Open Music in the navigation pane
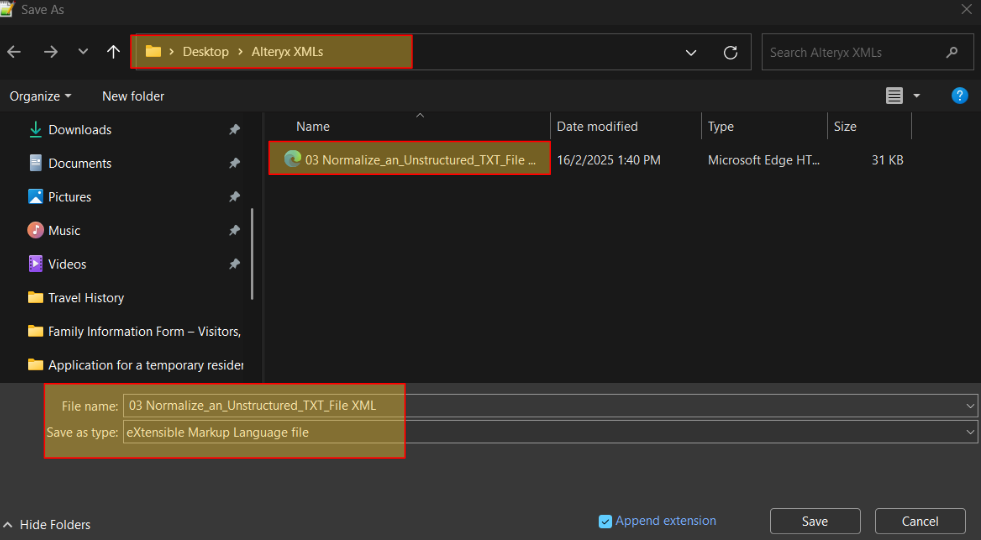The height and width of the screenshot is (540, 981). point(54,231)
